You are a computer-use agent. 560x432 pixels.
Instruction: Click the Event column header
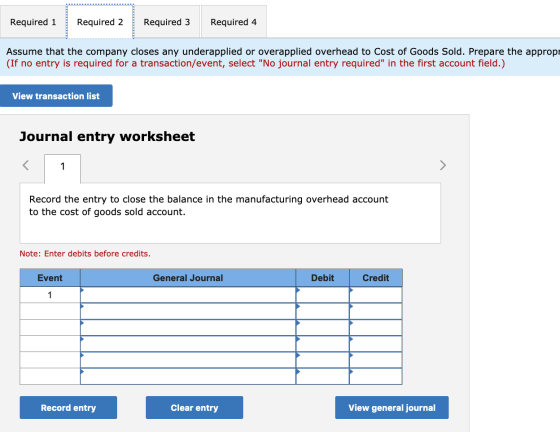(50, 278)
